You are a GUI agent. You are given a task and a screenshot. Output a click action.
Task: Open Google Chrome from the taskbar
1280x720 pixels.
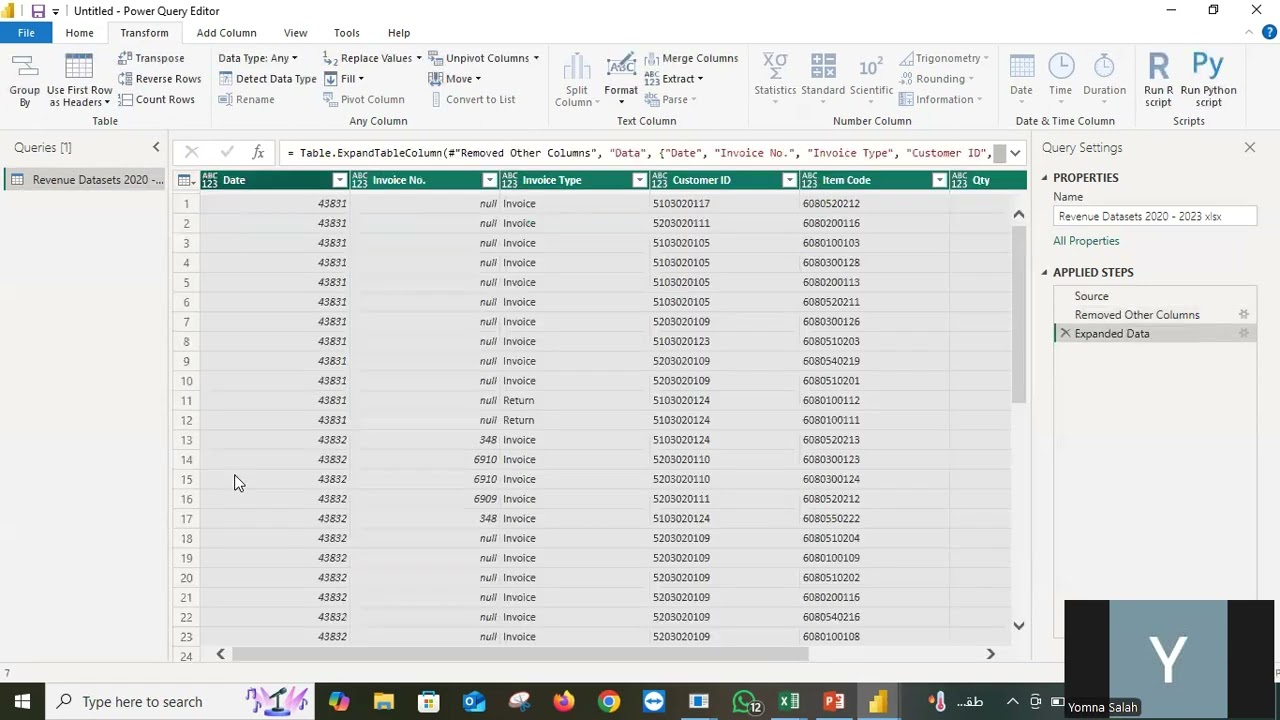pyautogui.click(x=609, y=702)
